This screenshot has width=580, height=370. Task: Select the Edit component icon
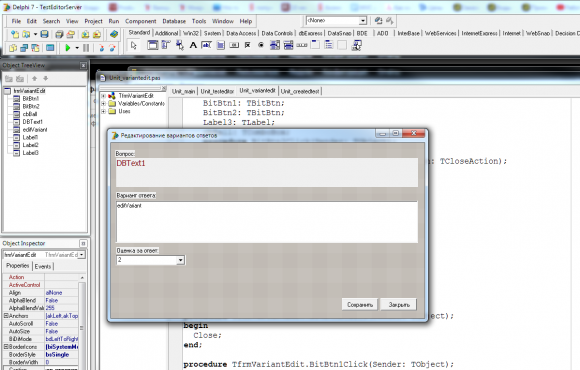click(x=206, y=45)
